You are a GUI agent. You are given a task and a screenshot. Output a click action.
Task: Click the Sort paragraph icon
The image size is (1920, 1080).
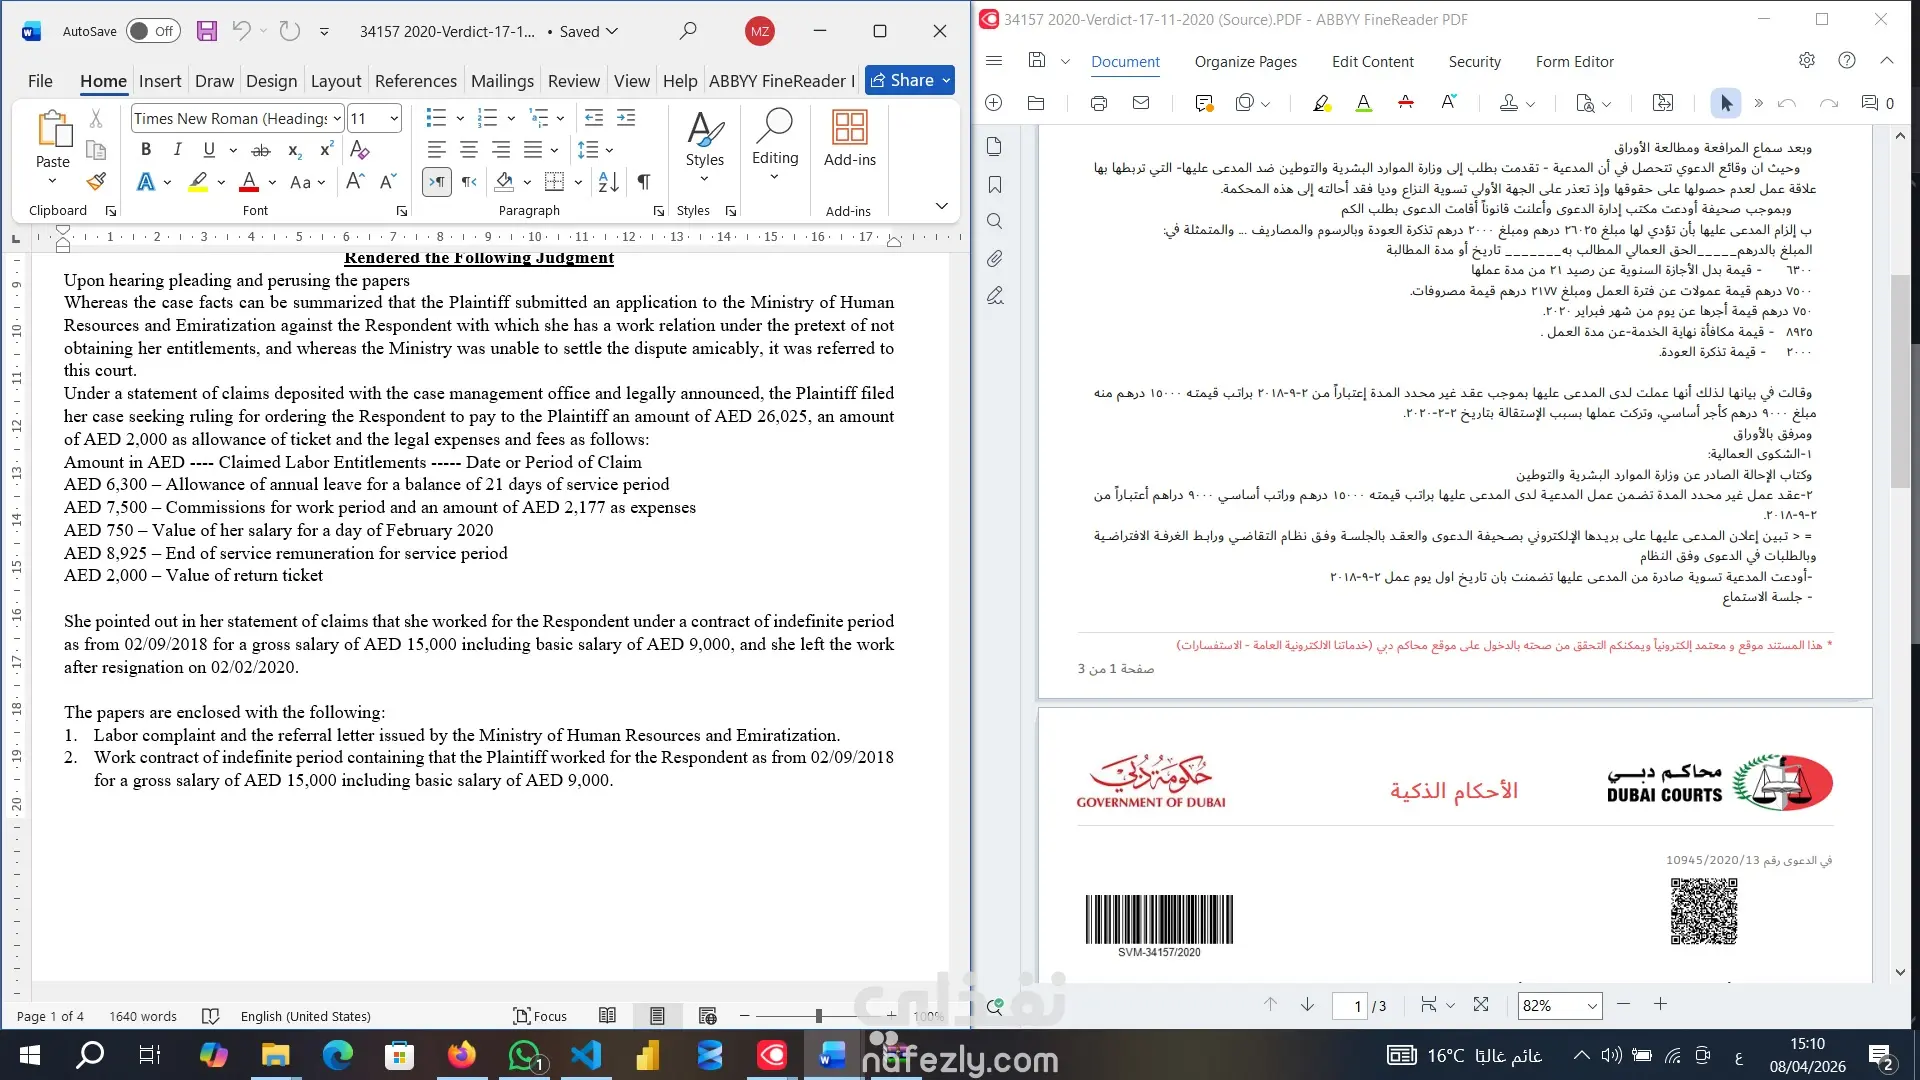coord(608,182)
